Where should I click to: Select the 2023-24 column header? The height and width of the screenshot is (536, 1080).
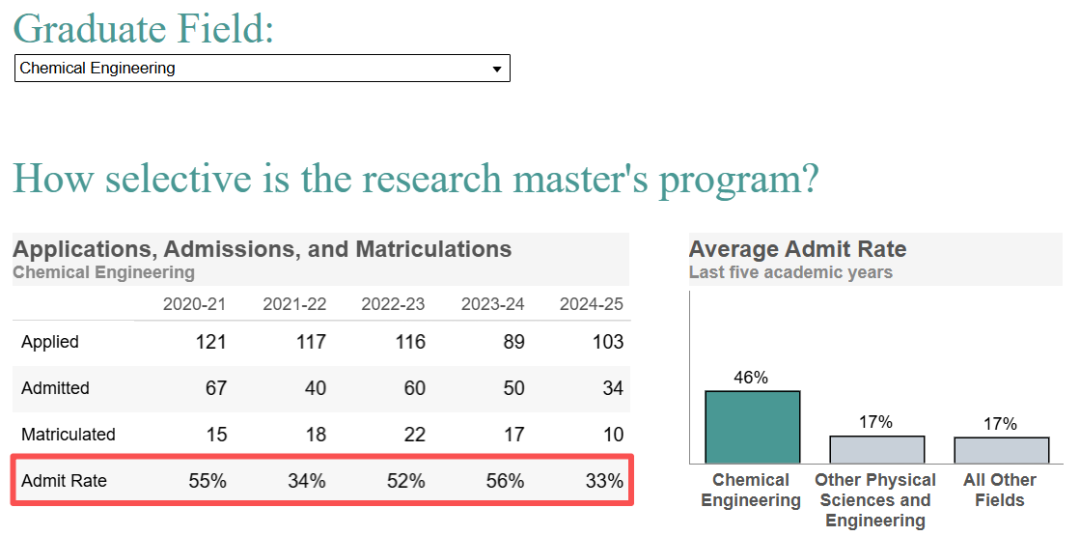click(492, 304)
